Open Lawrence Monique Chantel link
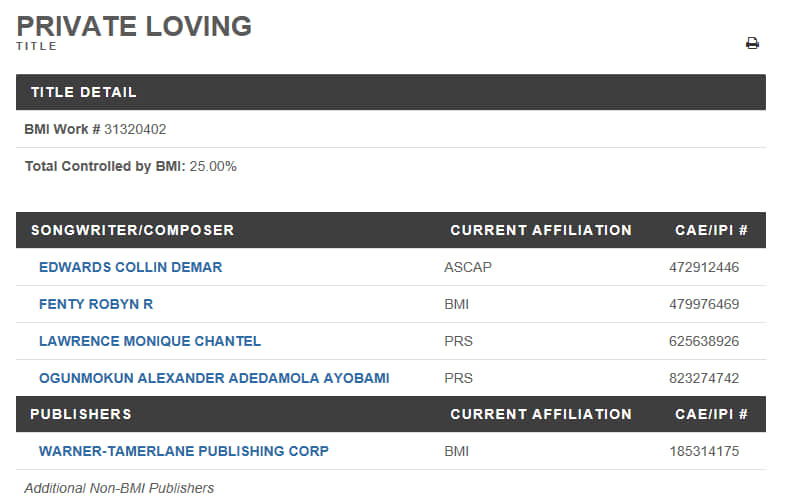787x504 pixels. [x=150, y=341]
